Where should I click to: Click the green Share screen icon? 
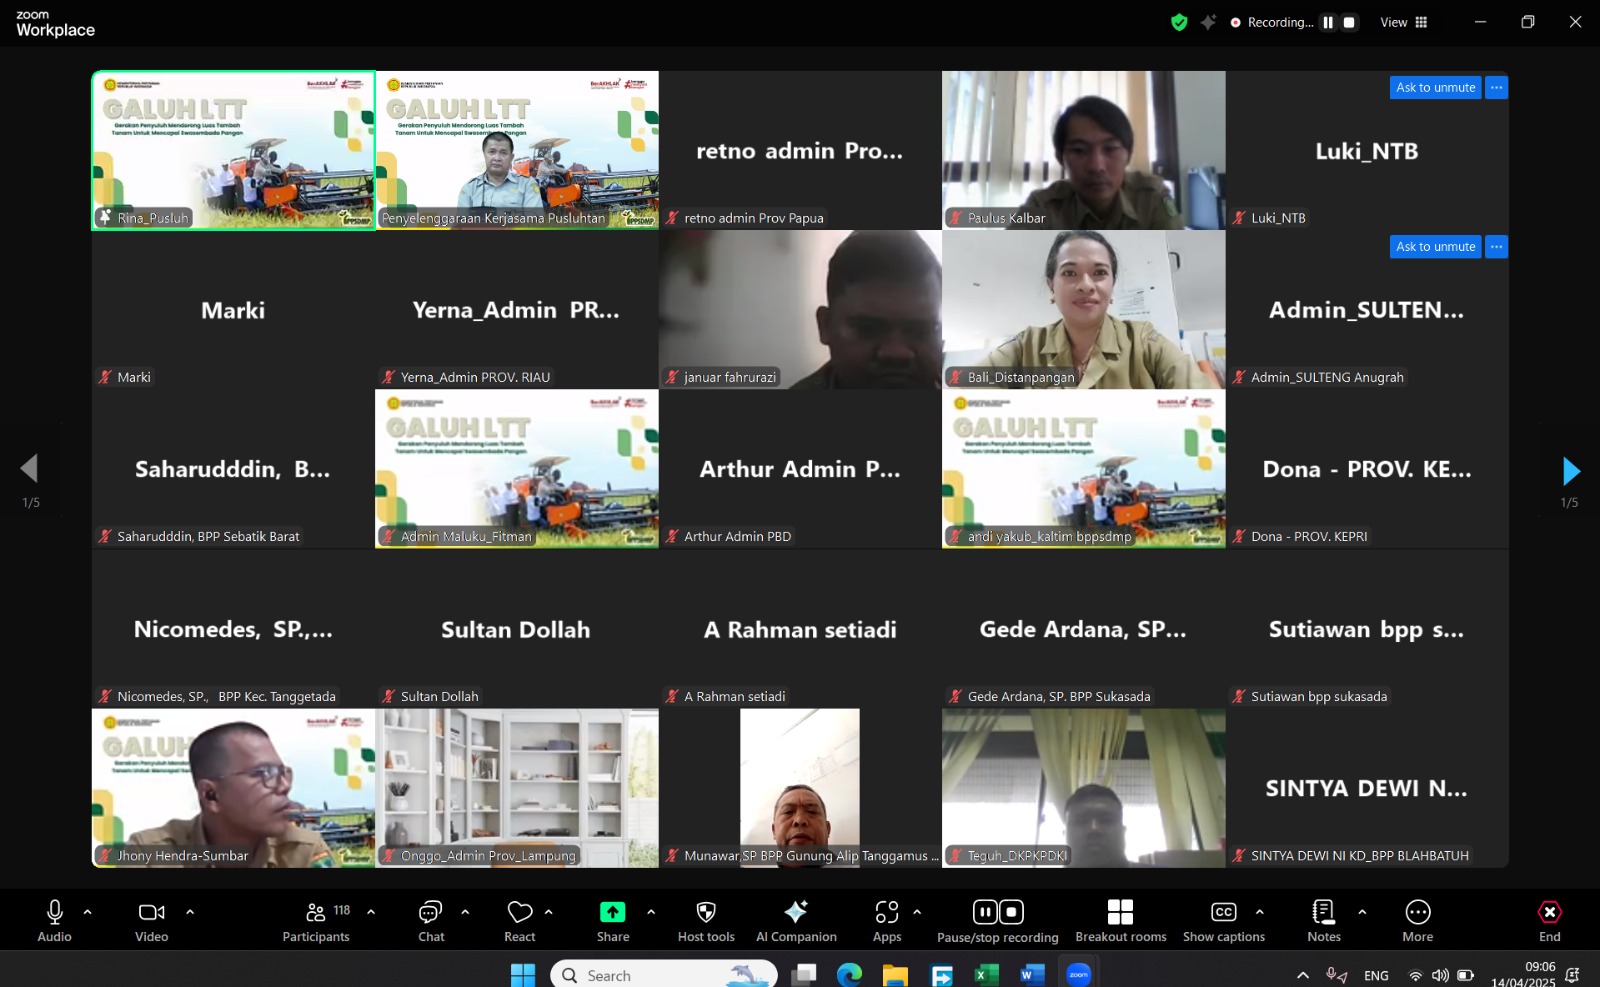click(x=612, y=912)
